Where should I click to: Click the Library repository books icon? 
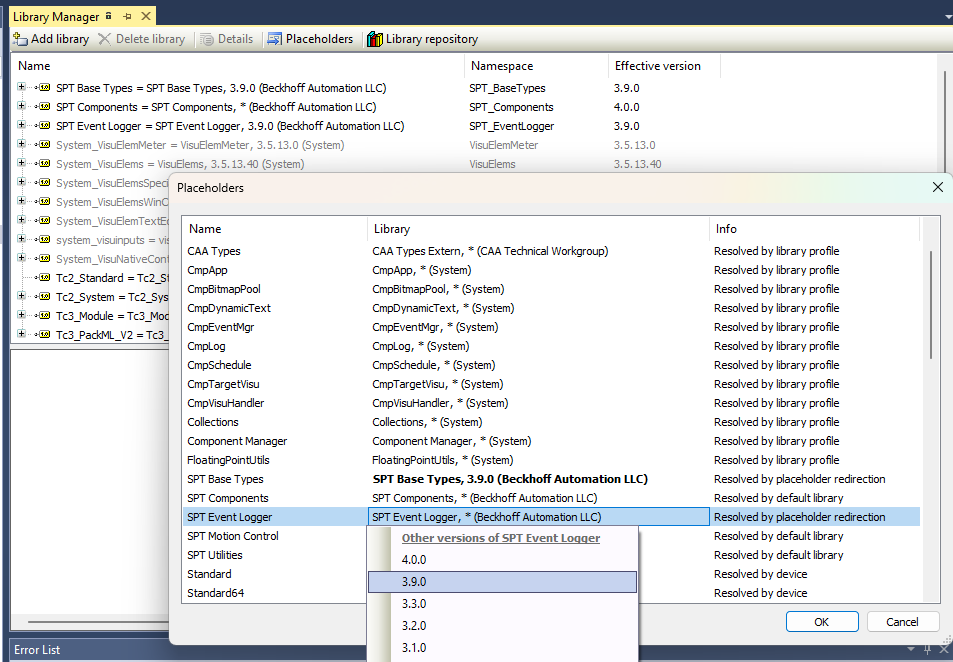click(374, 40)
